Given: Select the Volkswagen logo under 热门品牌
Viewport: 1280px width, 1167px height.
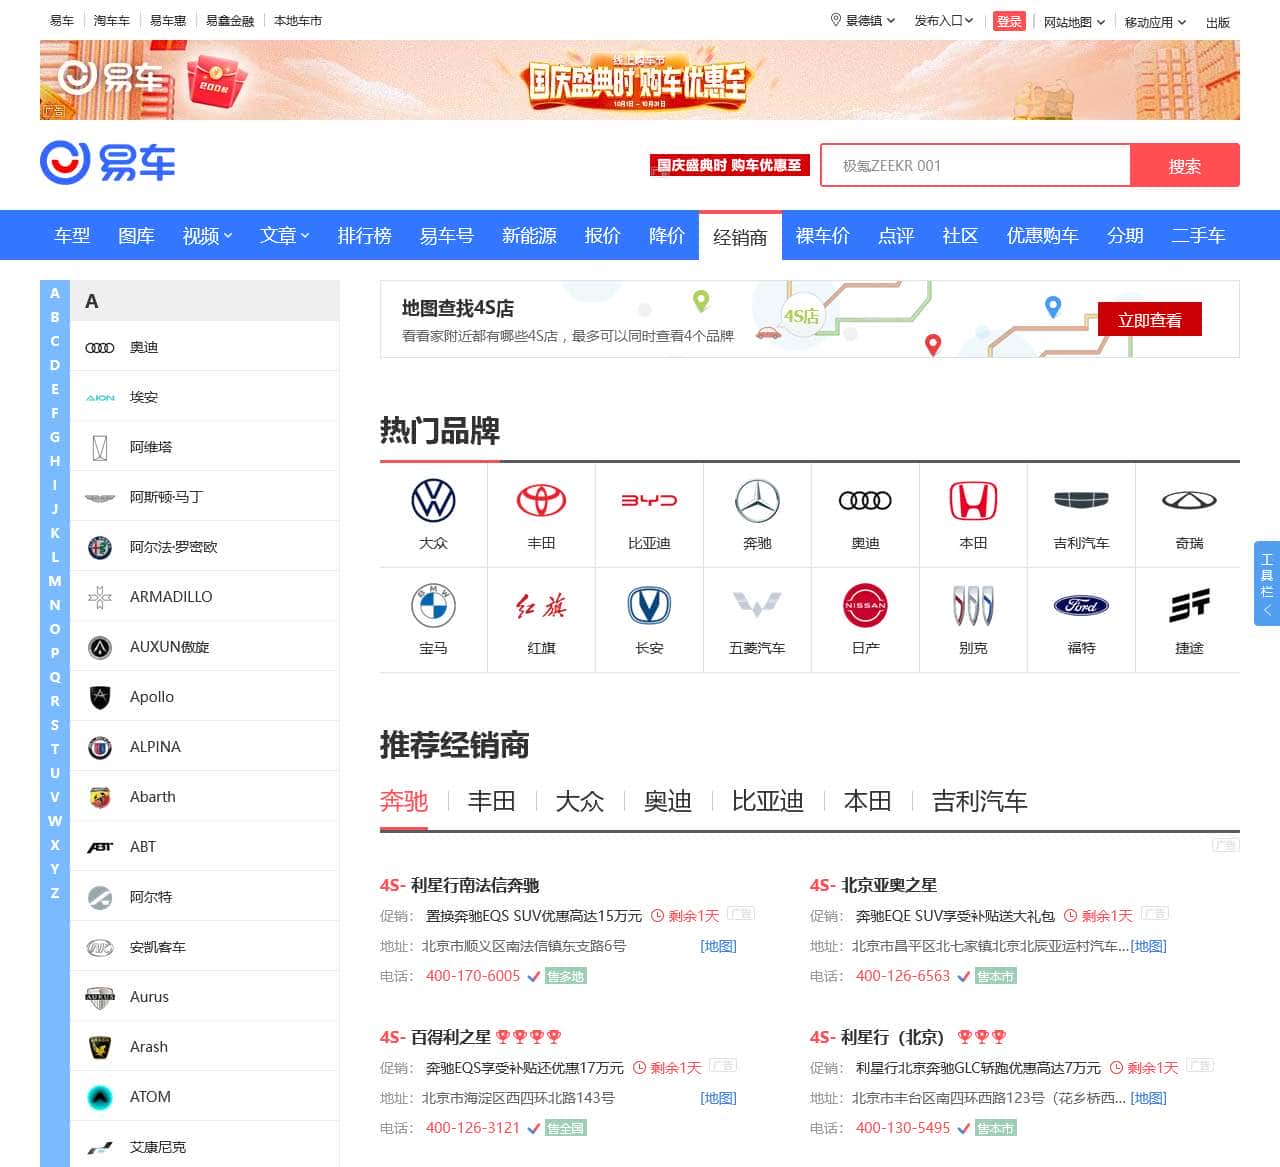Looking at the screenshot, I should pyautogui.click(x=432, y=500).
